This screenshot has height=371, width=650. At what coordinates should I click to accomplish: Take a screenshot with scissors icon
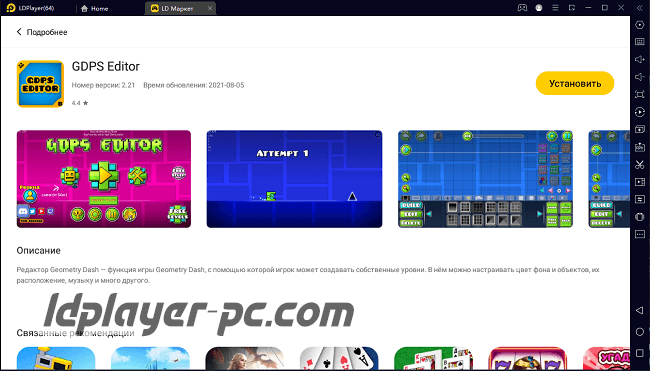[640, 164]
